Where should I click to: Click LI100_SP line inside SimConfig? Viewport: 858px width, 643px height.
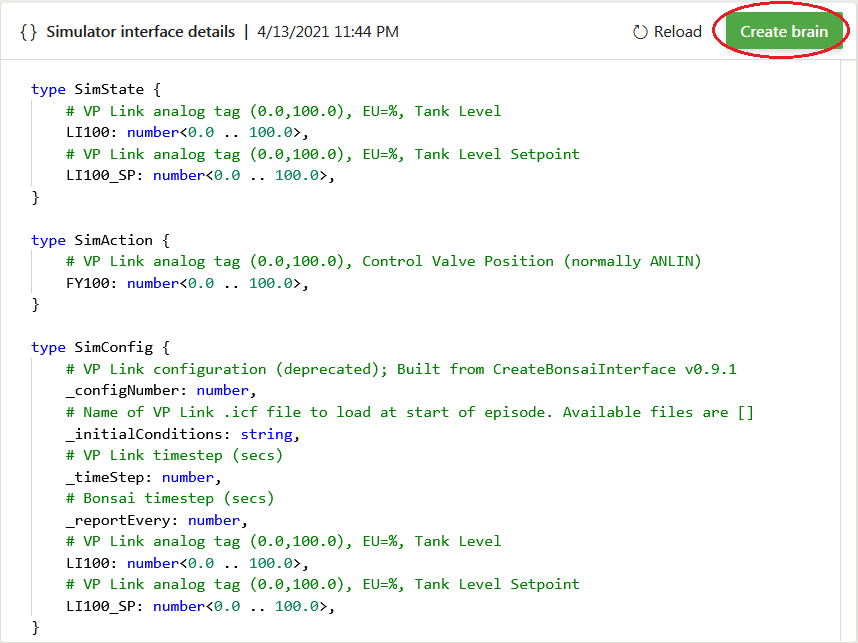point(200,606)
